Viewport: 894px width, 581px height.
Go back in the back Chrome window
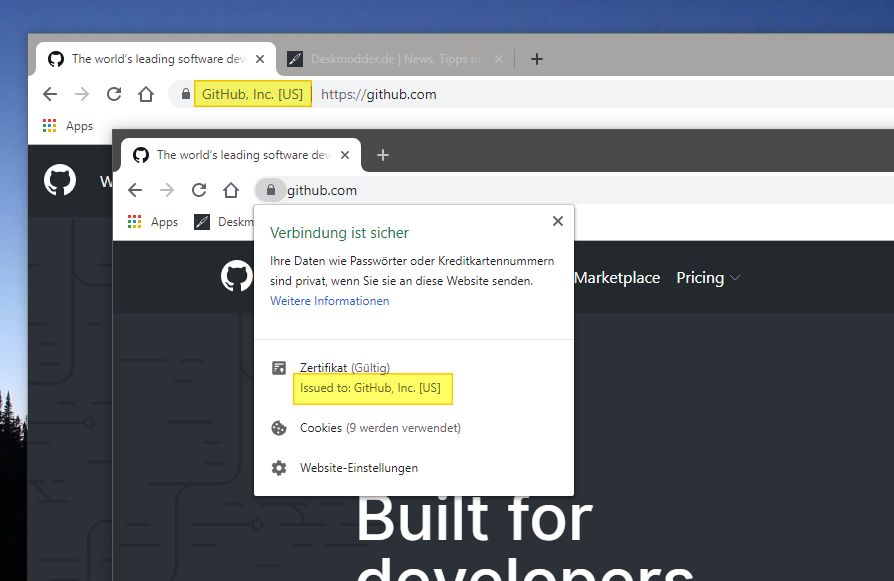pyautogui.click(x=50, y=94)
